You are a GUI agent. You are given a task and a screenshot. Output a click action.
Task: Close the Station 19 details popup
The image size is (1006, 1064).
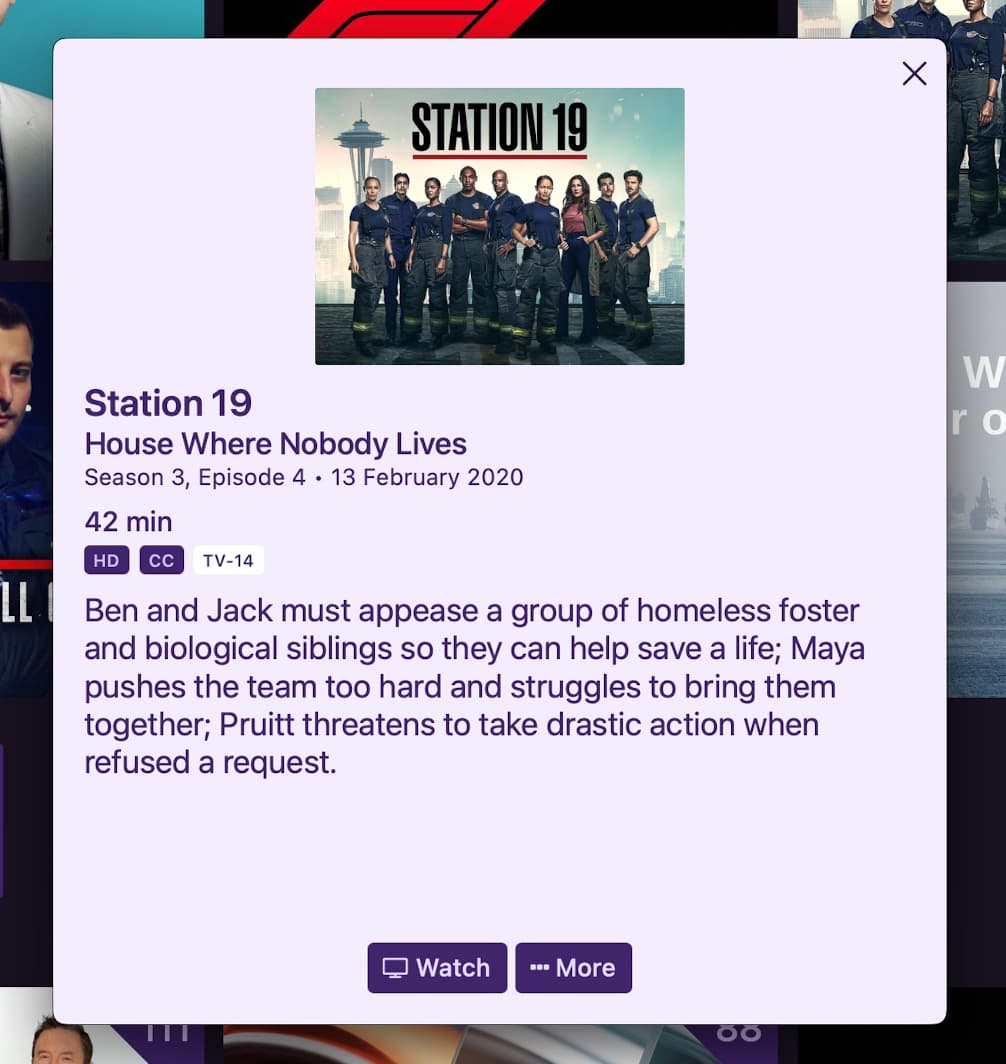pos(914,73)
